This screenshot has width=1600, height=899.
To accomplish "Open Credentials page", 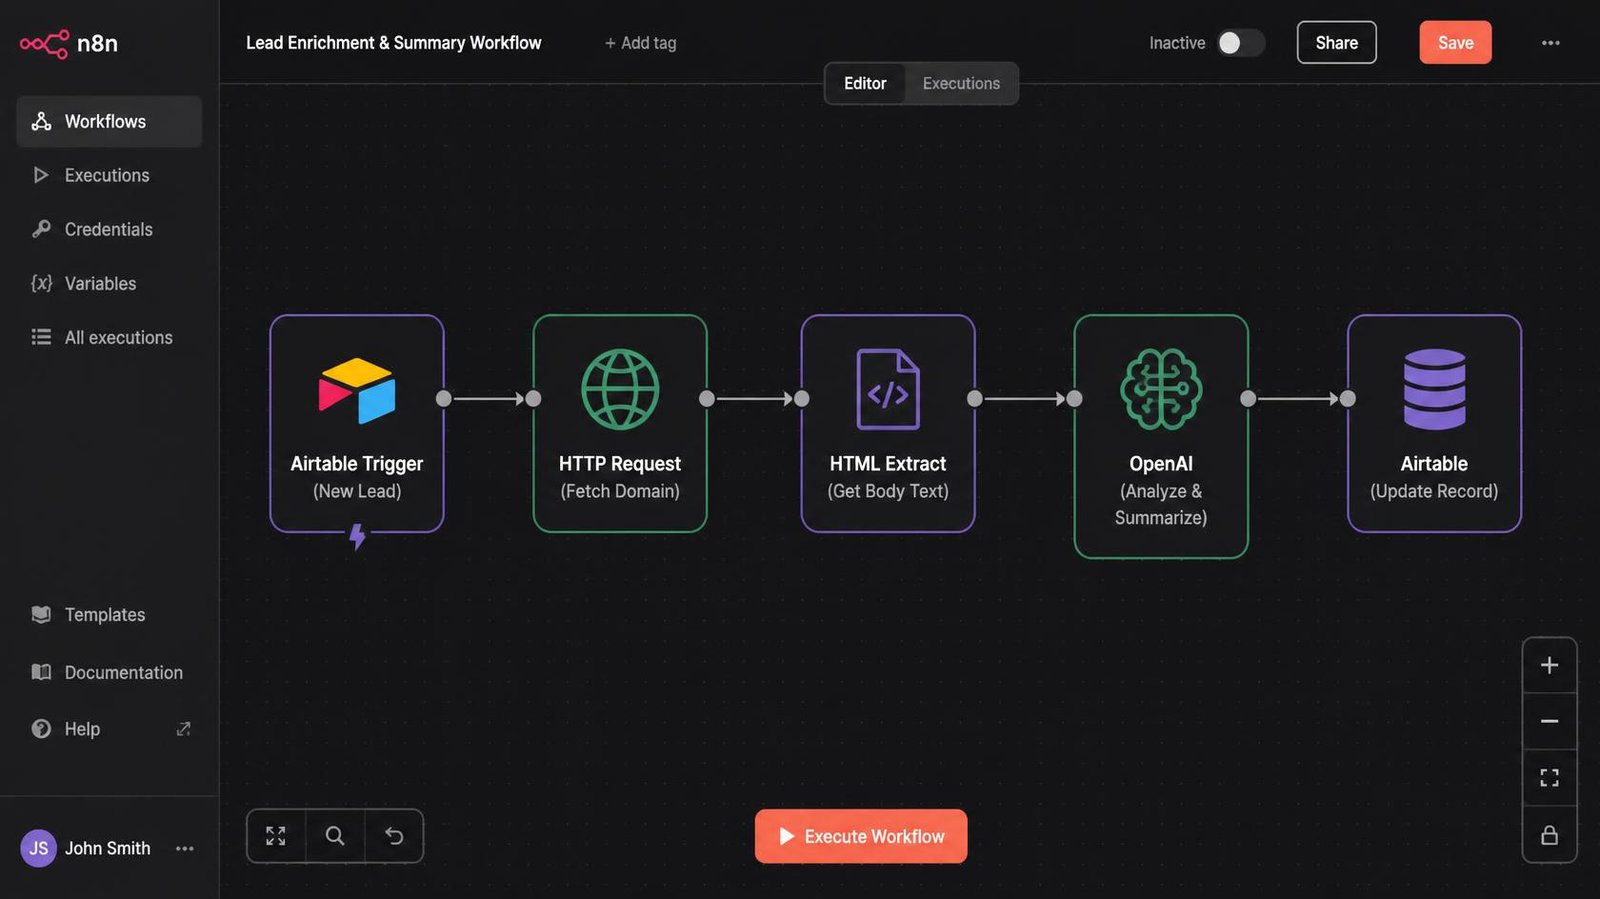I will [x=109, y=229].
